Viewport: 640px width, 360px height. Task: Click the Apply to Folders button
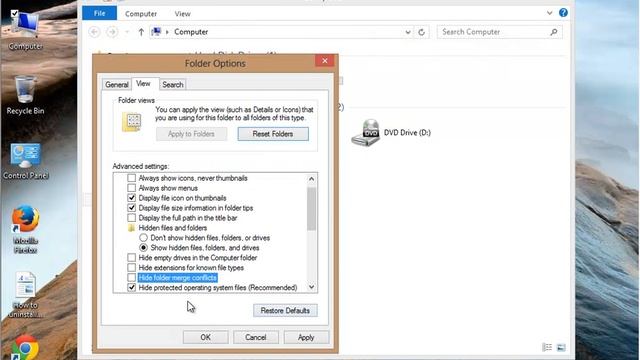click(x=191, y=134)
